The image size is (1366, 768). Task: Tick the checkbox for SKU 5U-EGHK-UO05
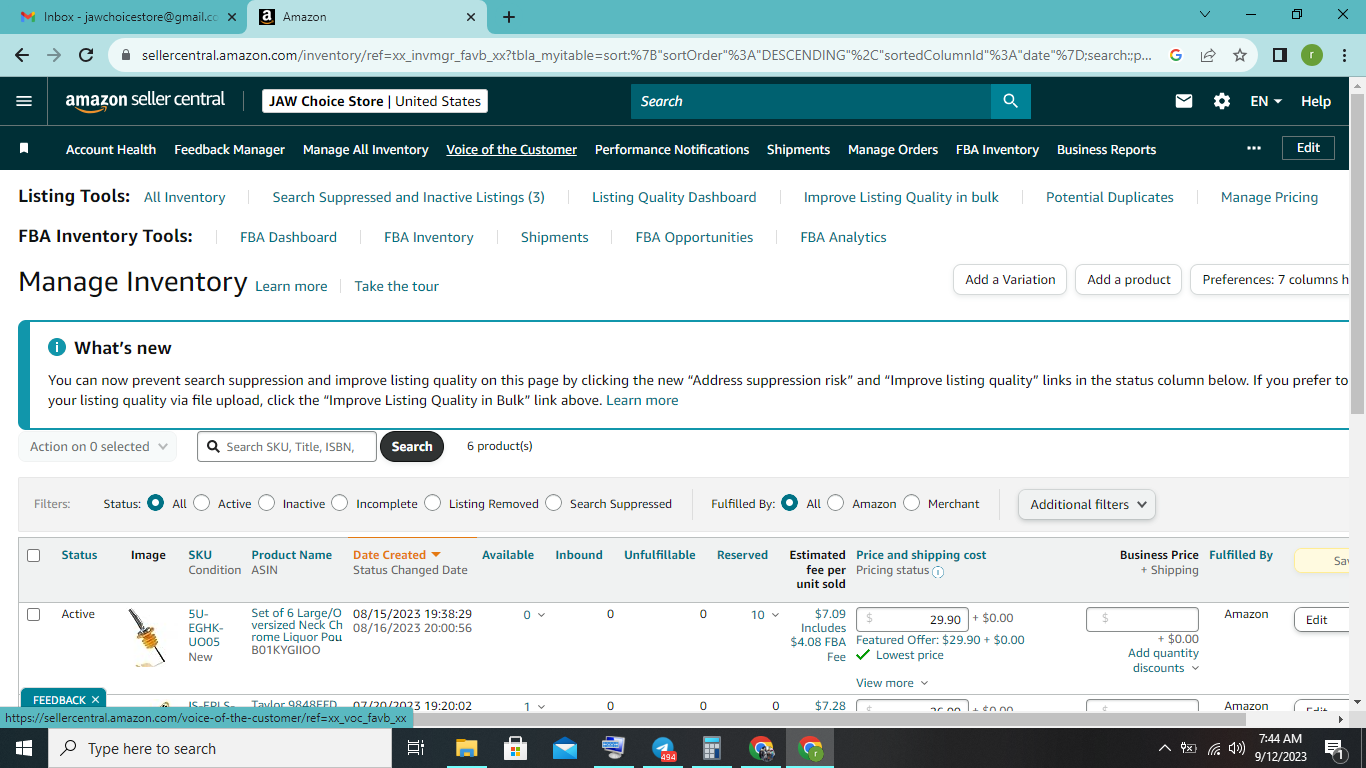34,614
